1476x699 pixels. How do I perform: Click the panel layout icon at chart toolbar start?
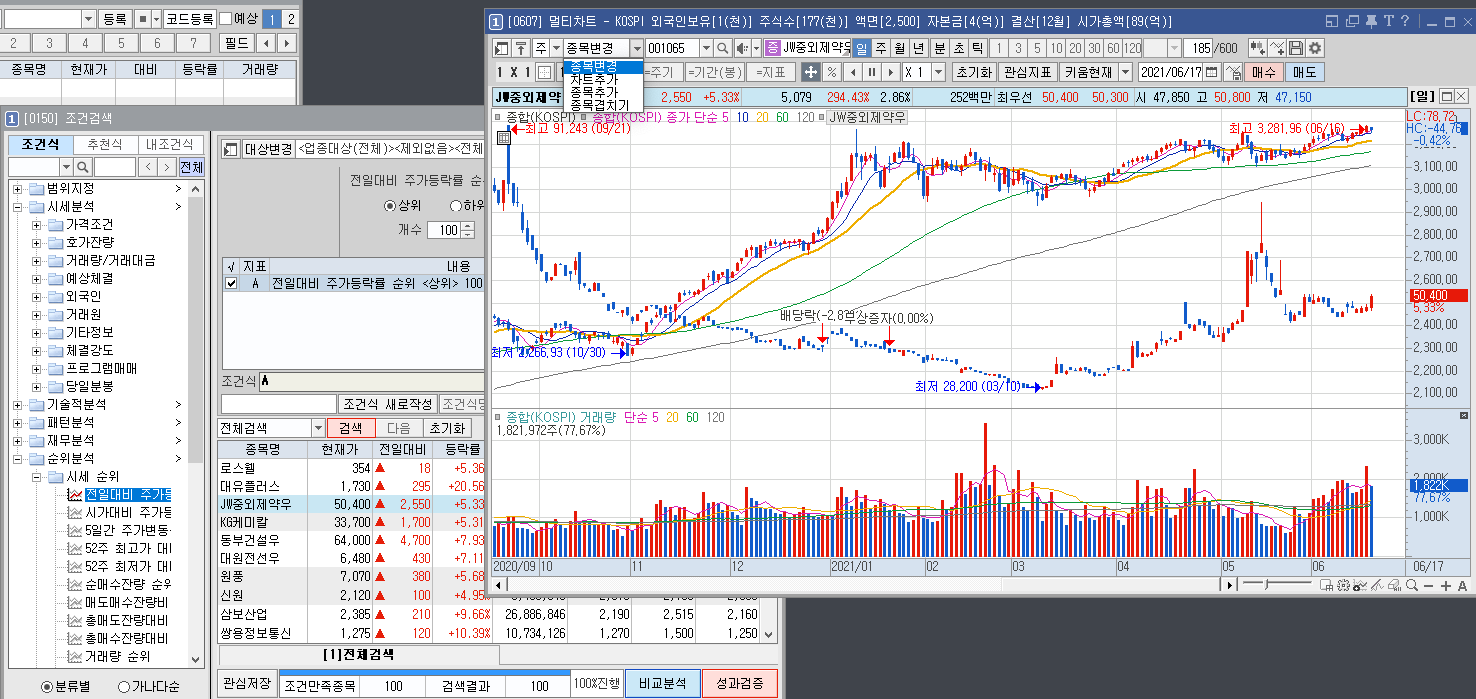click(502, 48)
